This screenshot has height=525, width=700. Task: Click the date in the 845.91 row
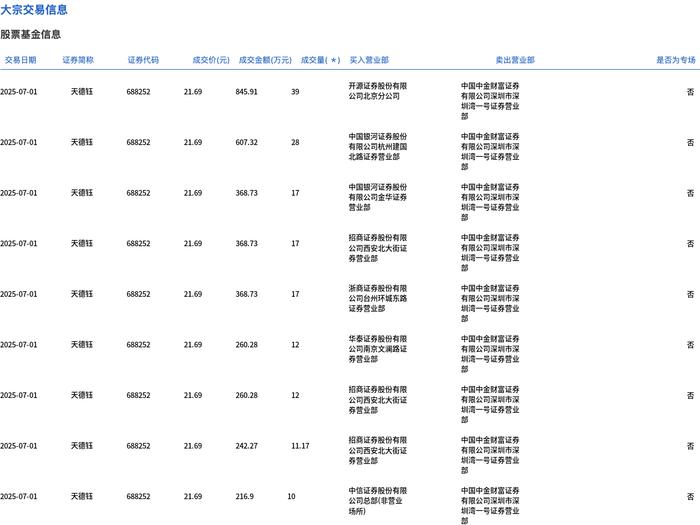pos(19,92)
